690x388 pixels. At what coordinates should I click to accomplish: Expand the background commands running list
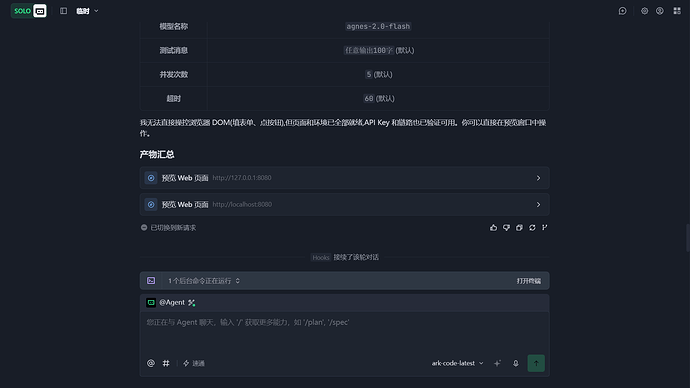click(204, 281)
